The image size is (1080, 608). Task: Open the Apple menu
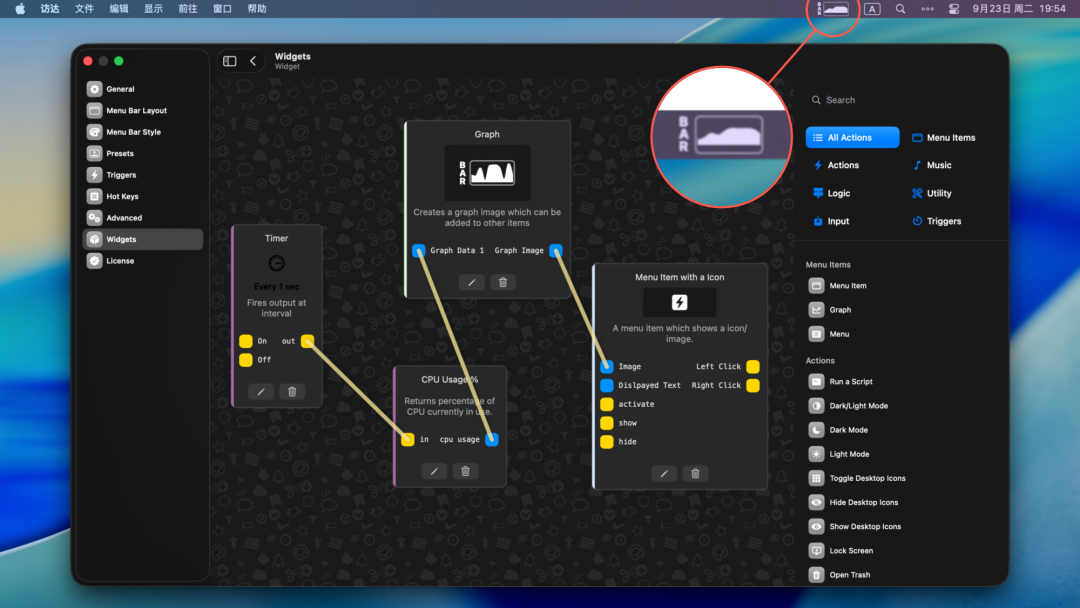coord(20,9)
